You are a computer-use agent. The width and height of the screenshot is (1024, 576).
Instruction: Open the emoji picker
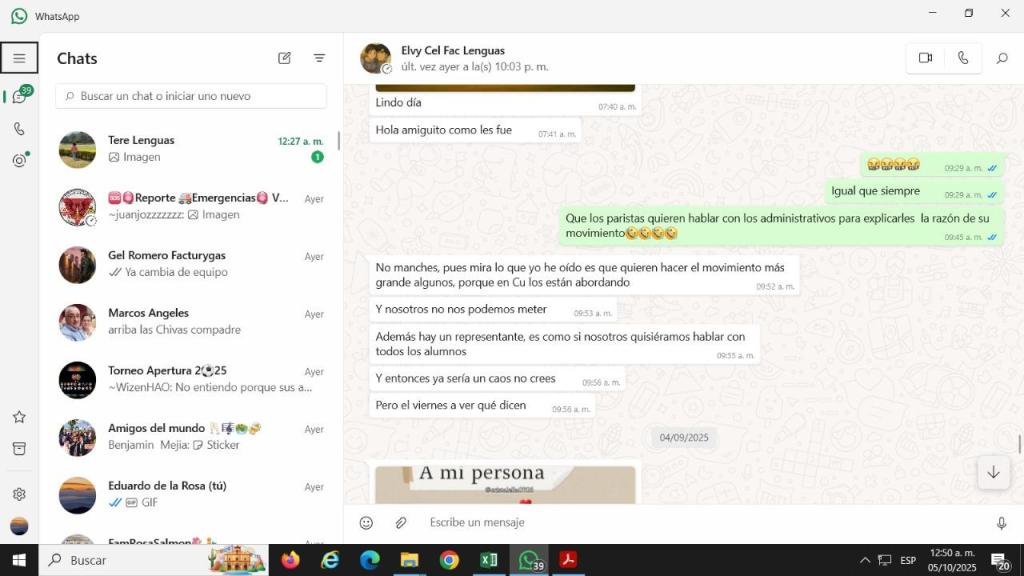coord(366,523)
